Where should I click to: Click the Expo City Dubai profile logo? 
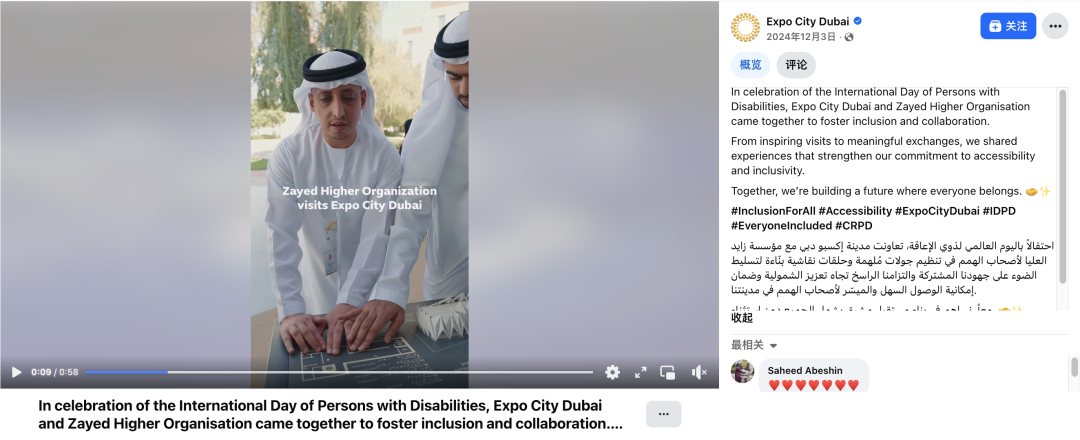(x=745, y=27)
